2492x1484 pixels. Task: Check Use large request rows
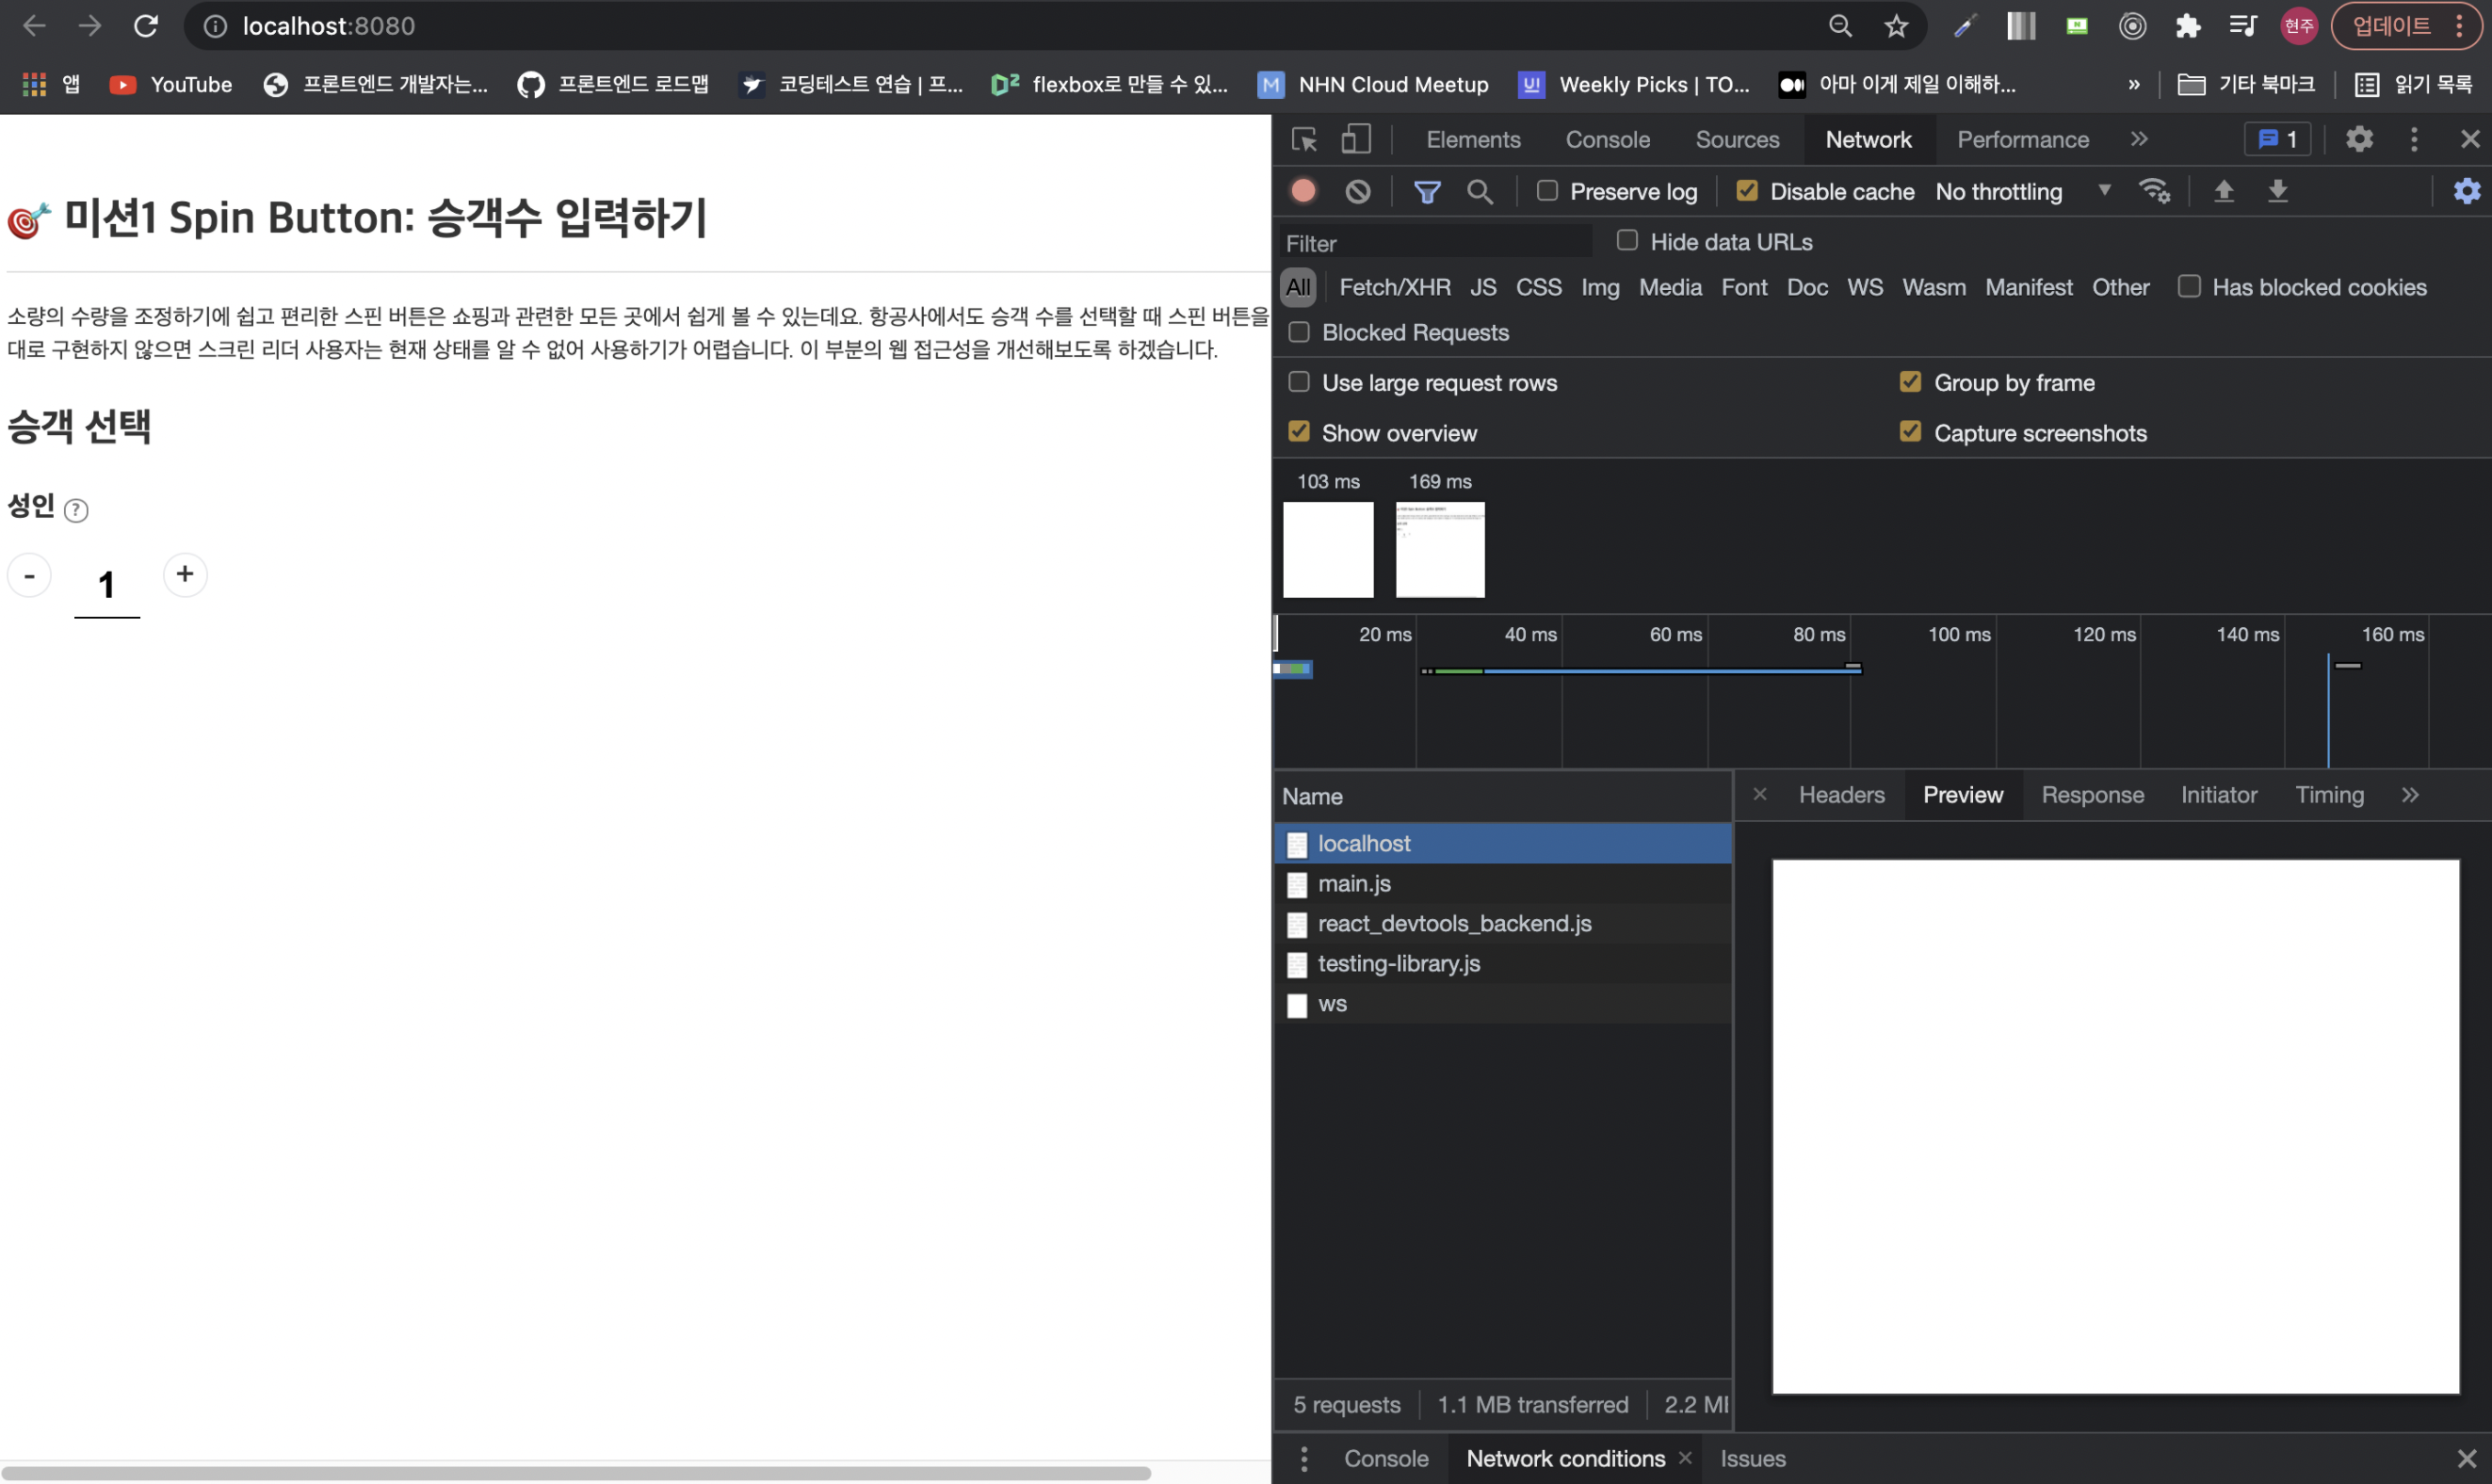[x=1299, y=382]
